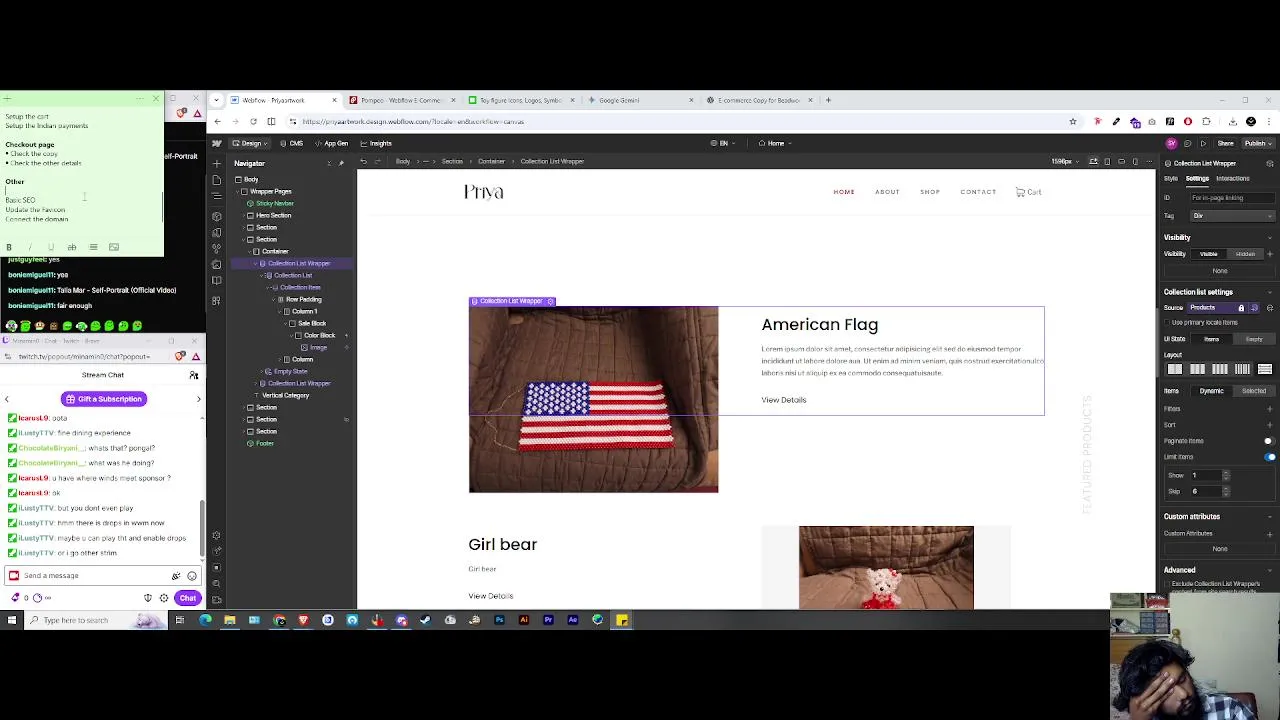
Task: Switch UI State to Items
Action: pos(1211,339)
